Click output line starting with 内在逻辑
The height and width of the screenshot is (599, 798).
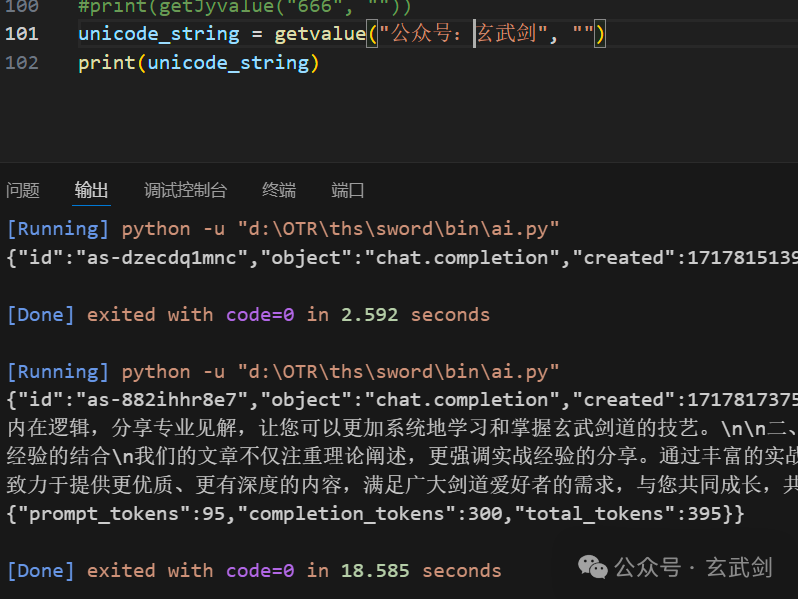(402, 428)
